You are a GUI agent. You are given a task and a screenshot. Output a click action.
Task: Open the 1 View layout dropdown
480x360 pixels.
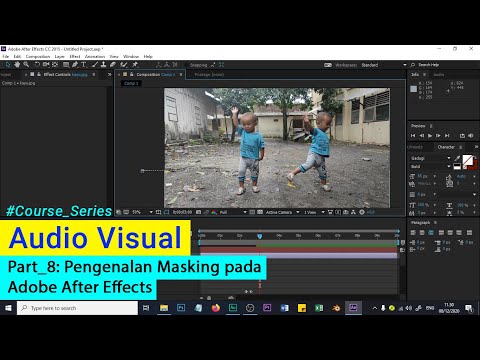[x=314, y=212]
